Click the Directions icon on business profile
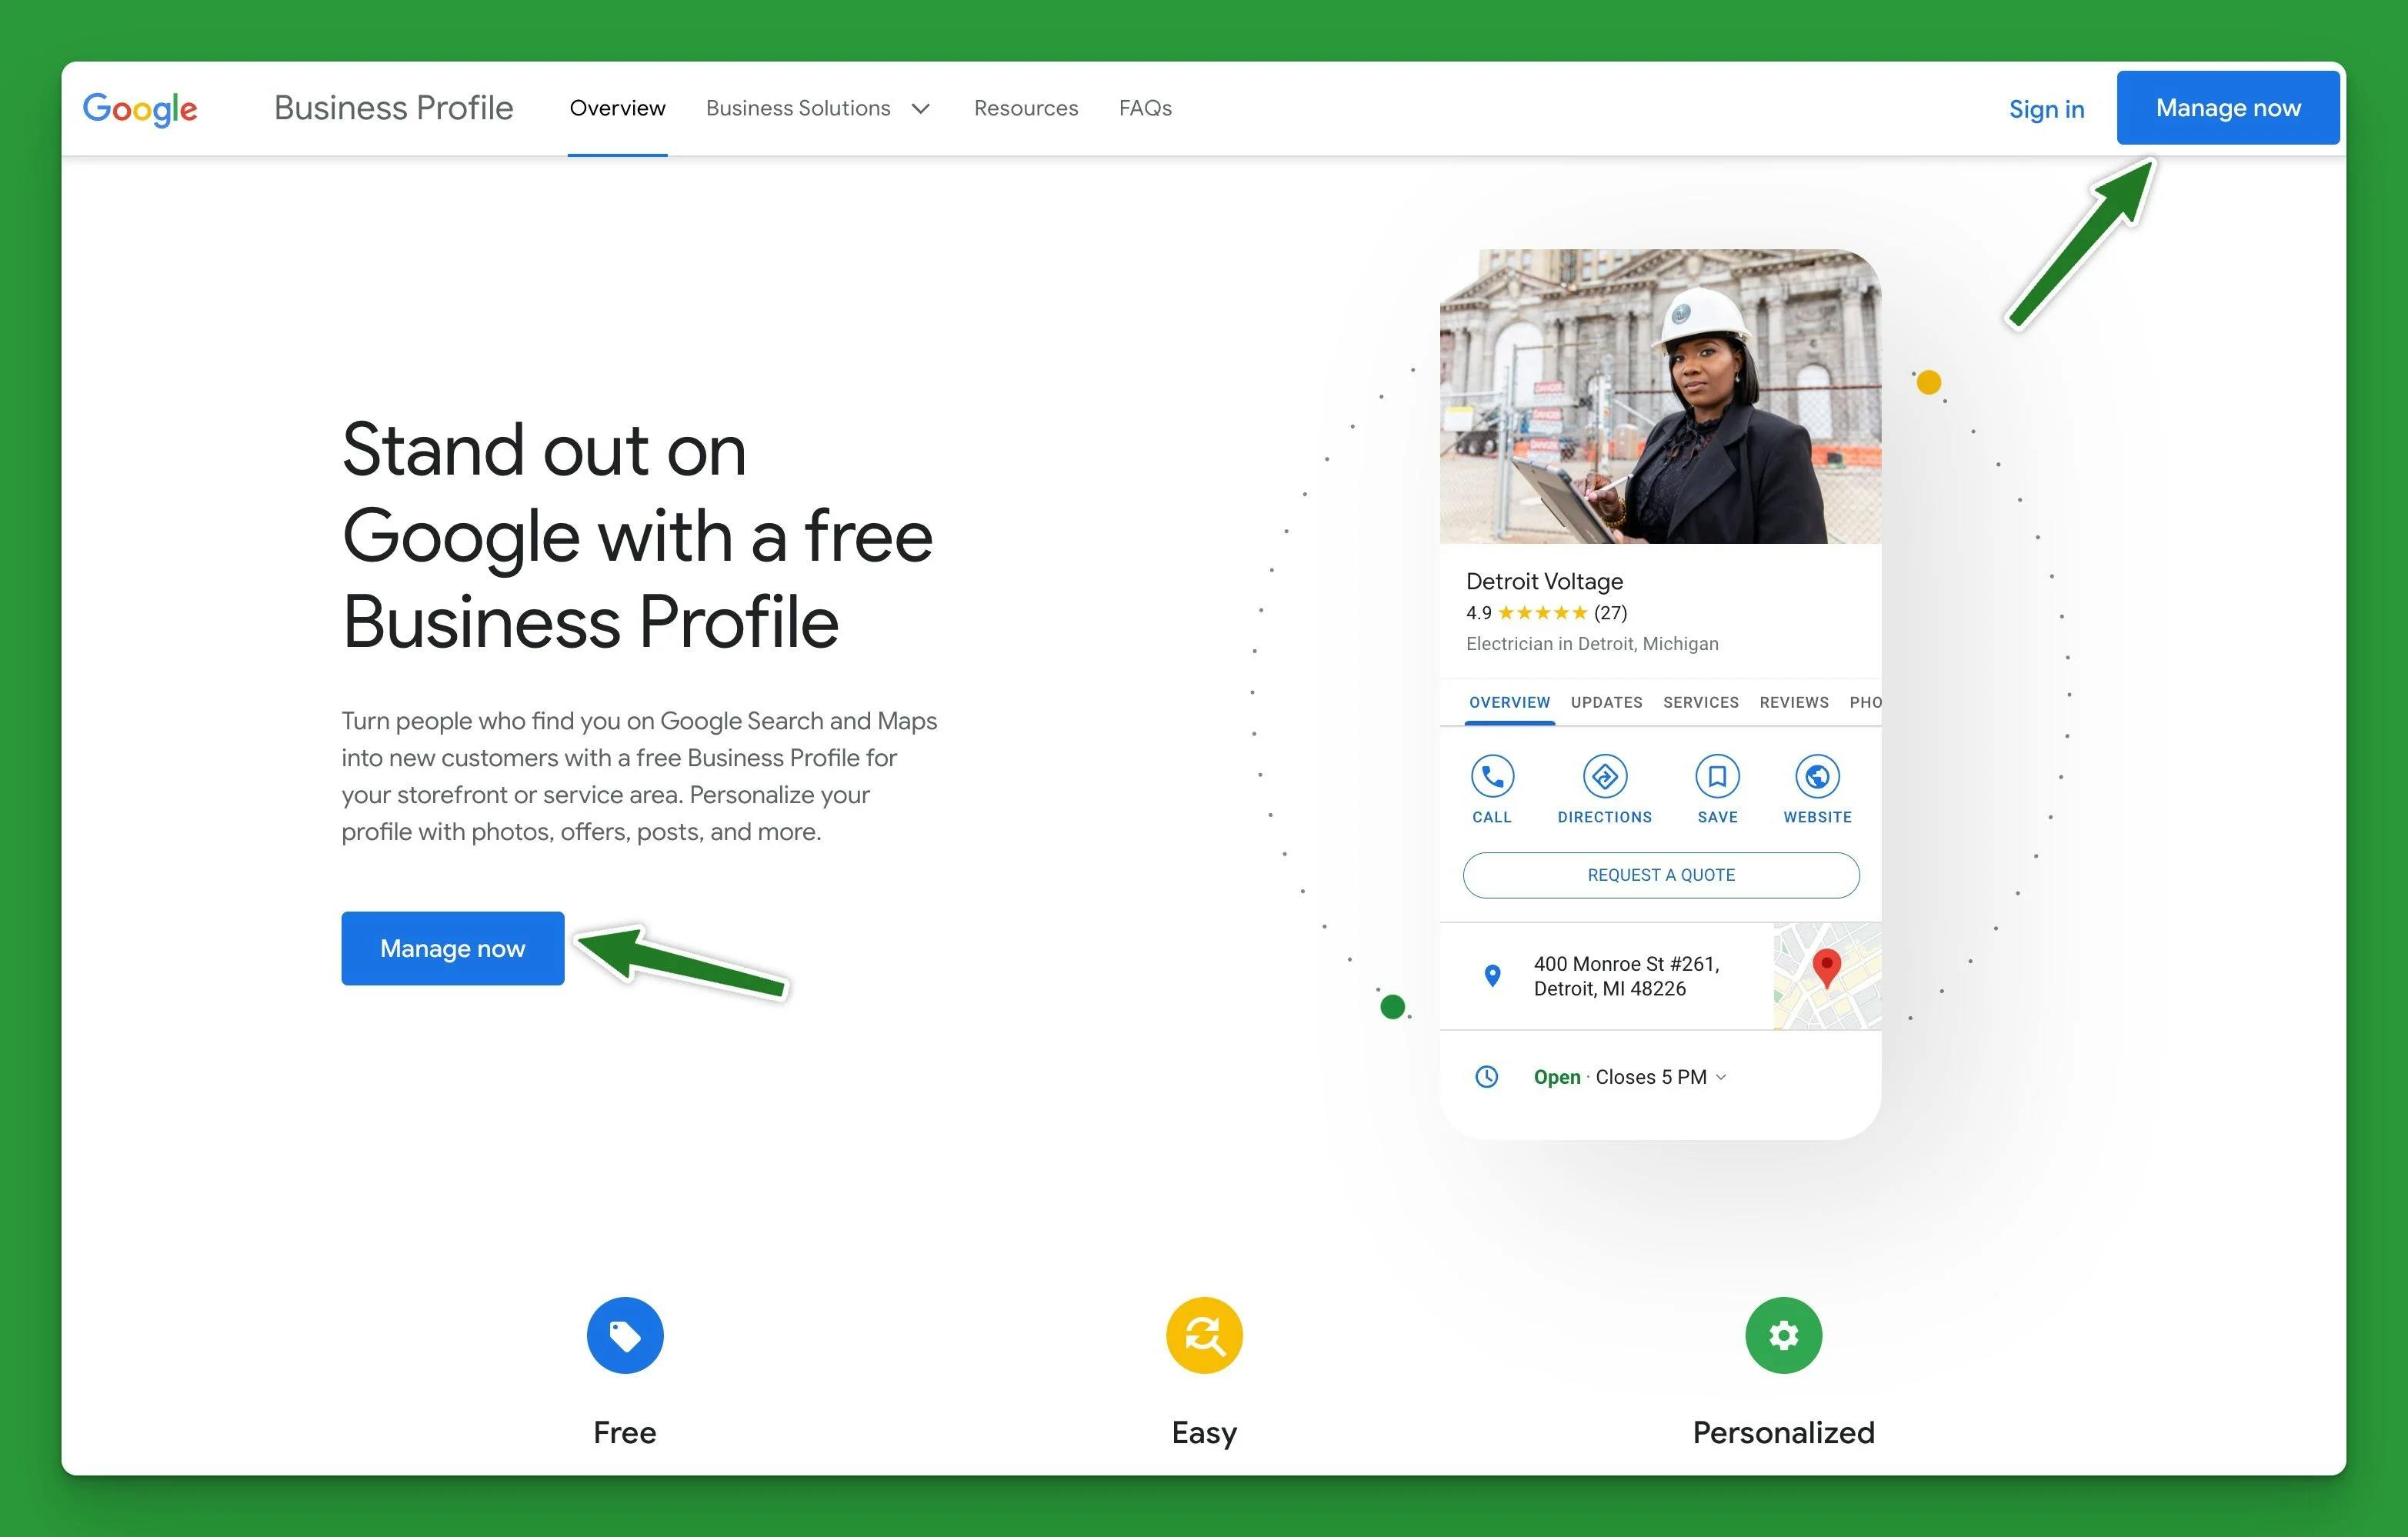Image resolution: width=2408 pixels, height=1537 pixels. [1603, 777]
